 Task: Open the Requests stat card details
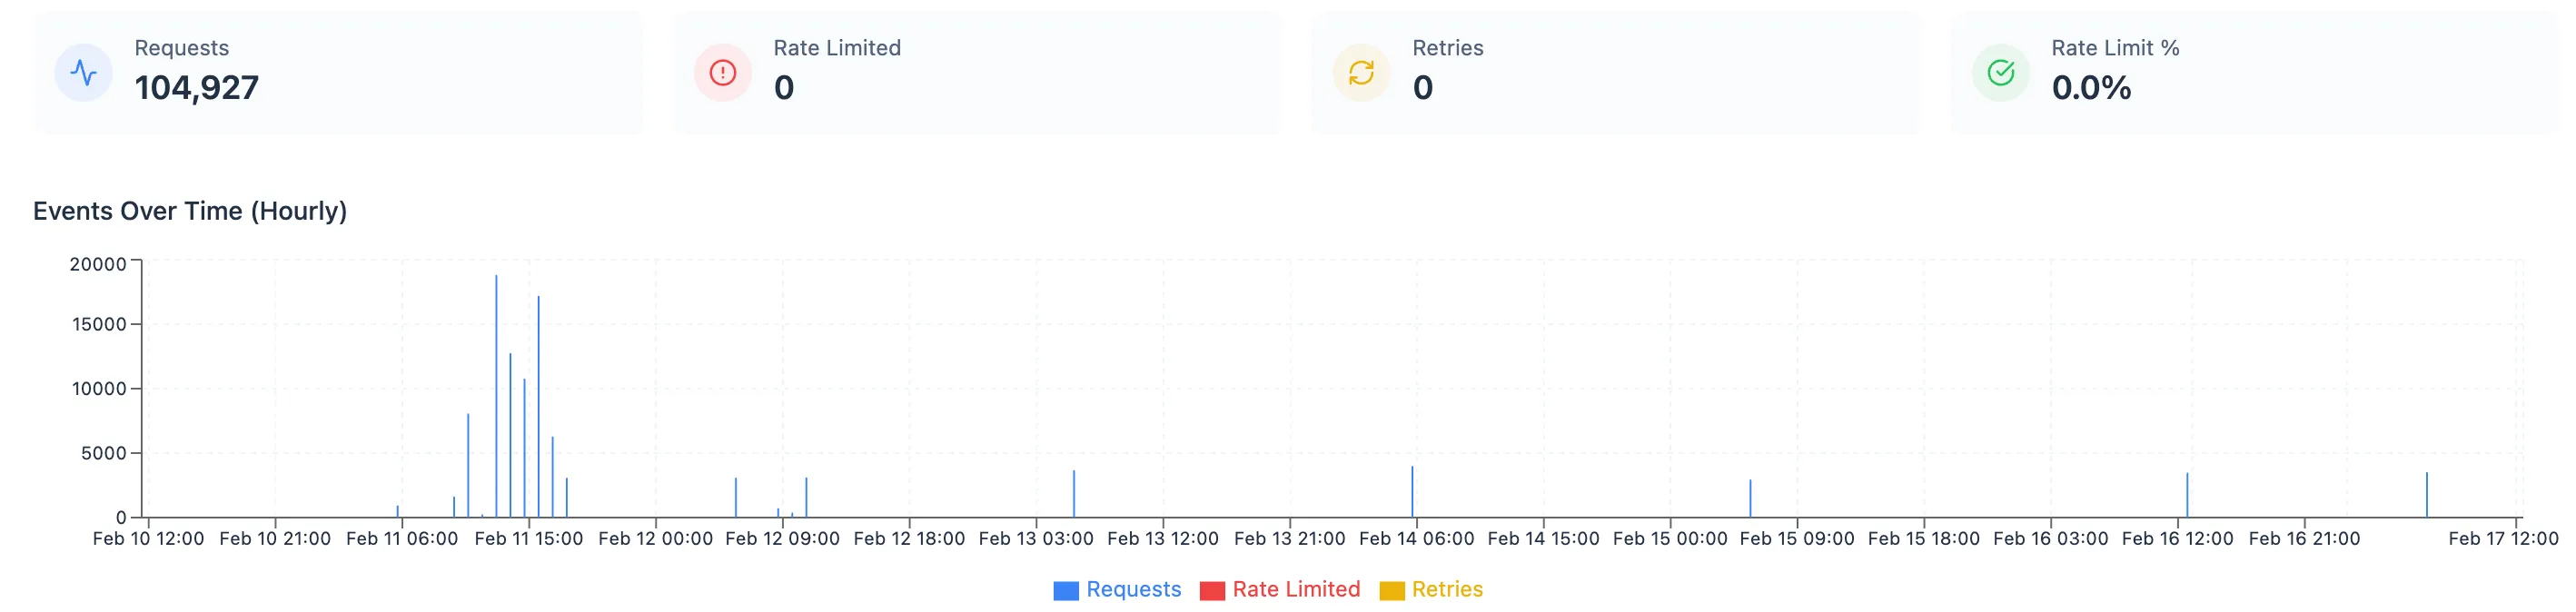[340, 70]
